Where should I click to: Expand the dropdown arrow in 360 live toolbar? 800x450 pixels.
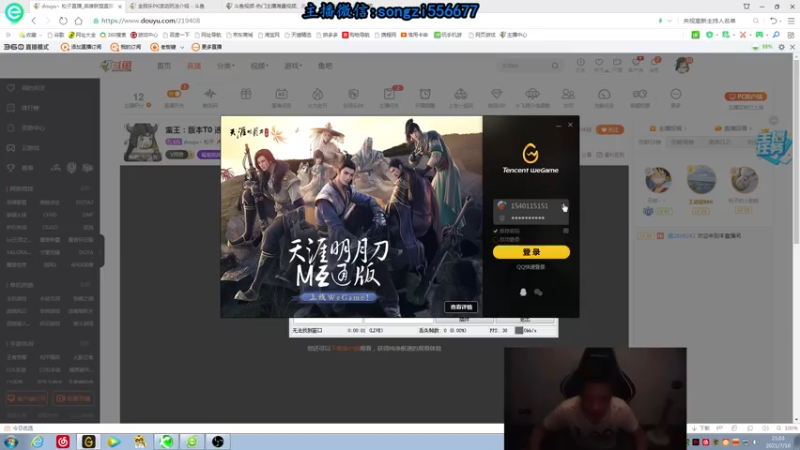(182, 47)
